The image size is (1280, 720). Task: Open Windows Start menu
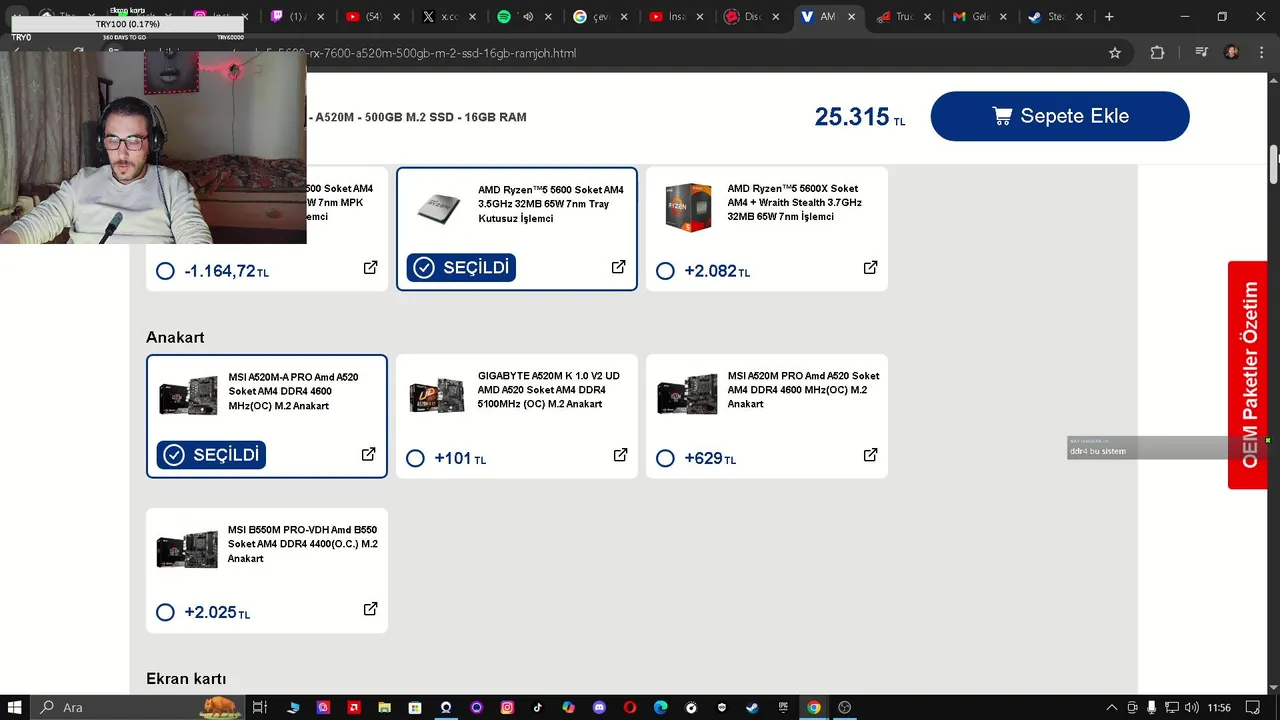[15, 707]
